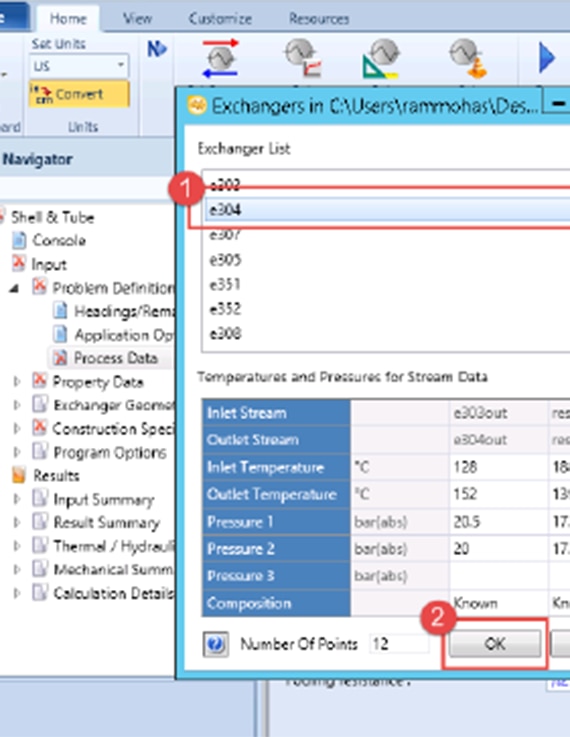
Task: Select exchanger e304 in the list
Action: point(388,210)
